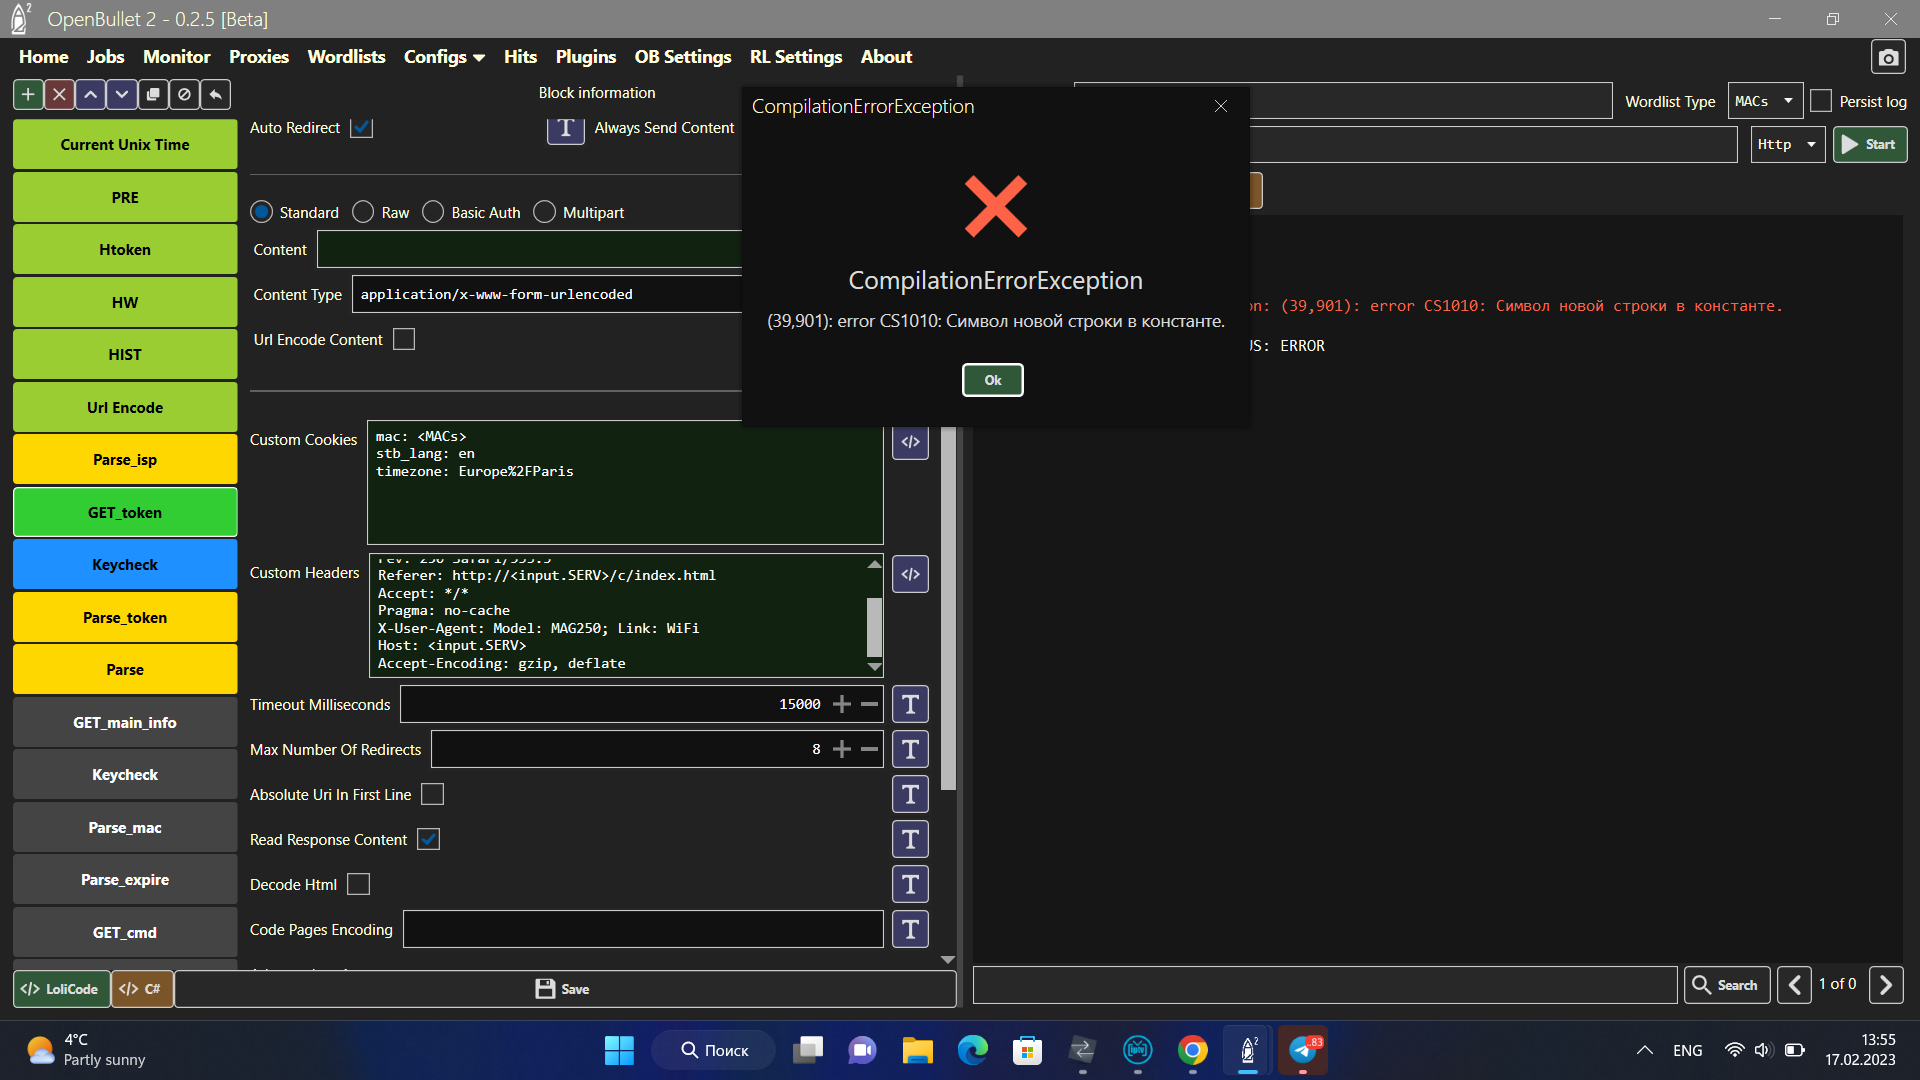Uncheck Read Response Content

[428, 839]
